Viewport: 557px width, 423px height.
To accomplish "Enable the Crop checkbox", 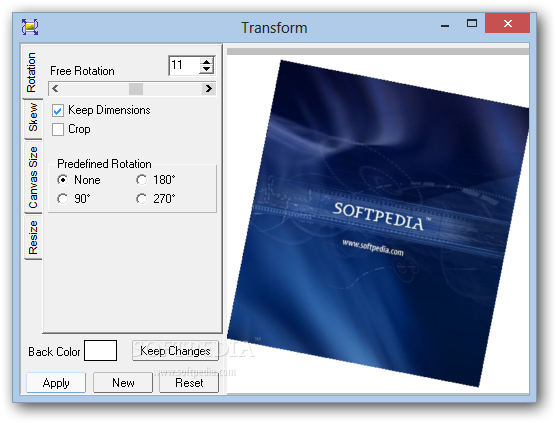I will point(58,129).
